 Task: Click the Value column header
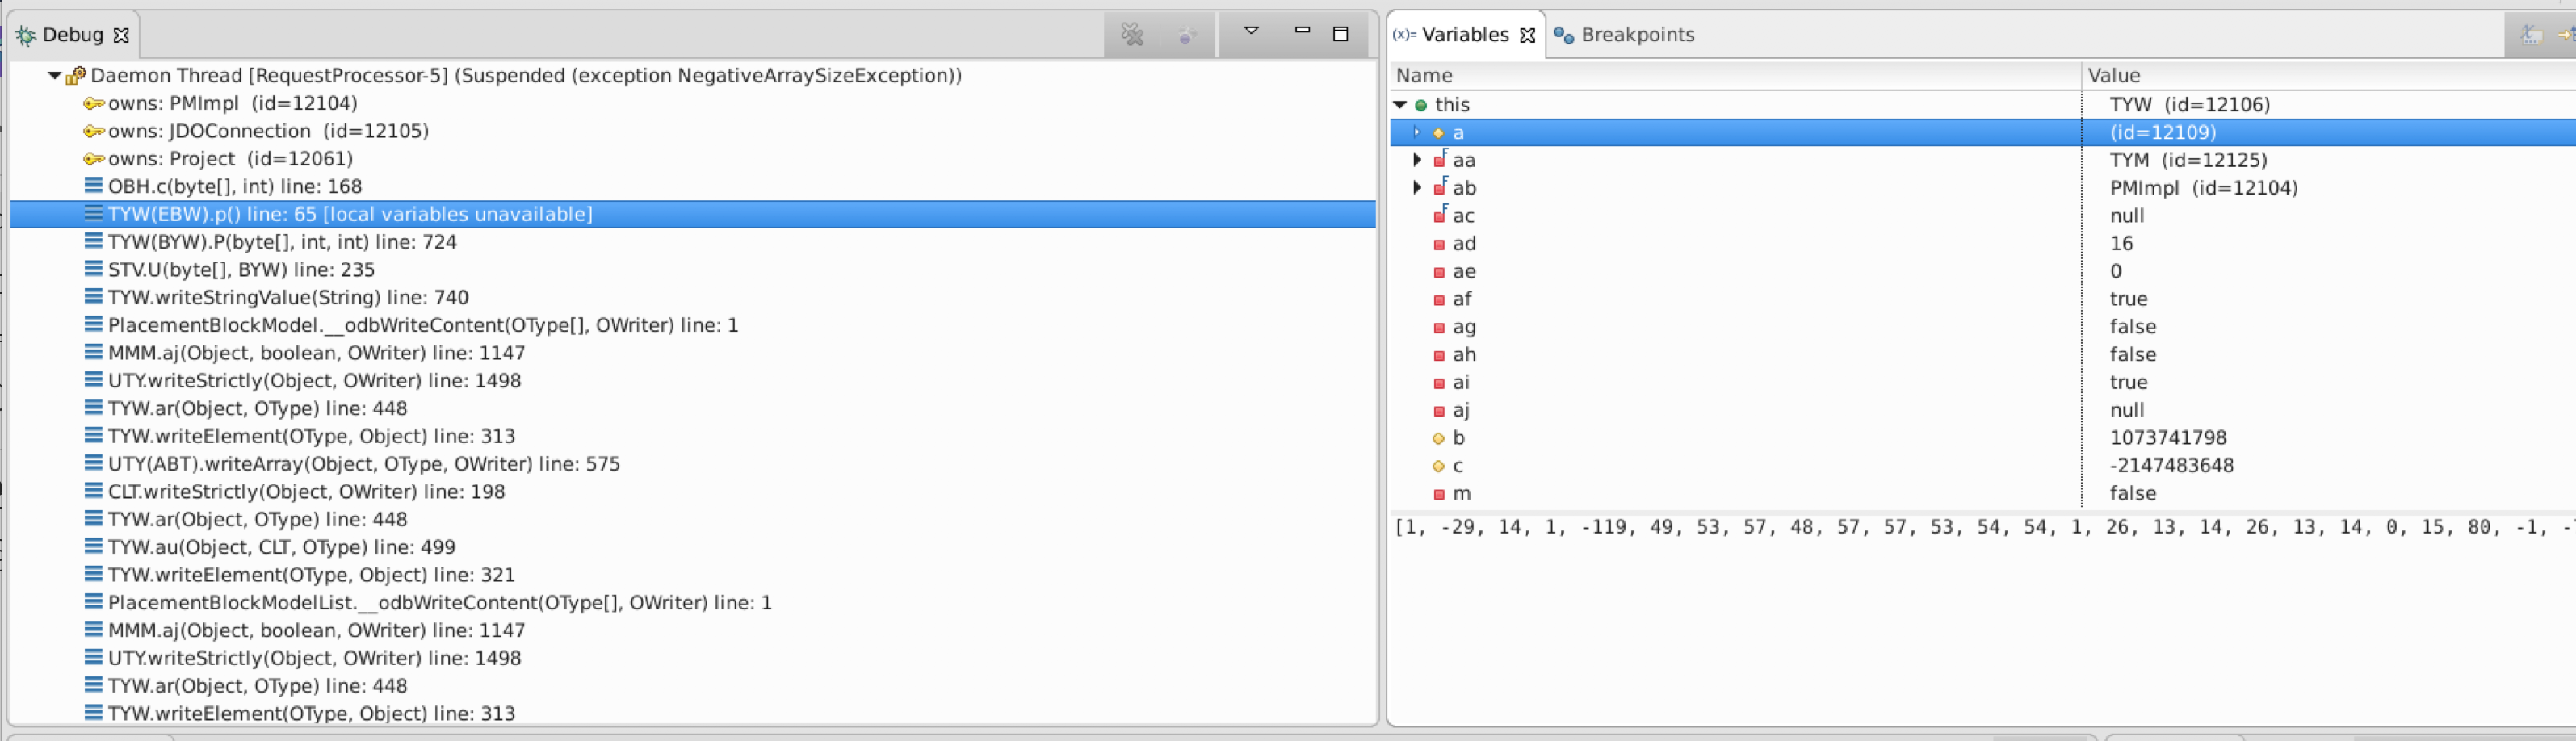[2328, 76]
